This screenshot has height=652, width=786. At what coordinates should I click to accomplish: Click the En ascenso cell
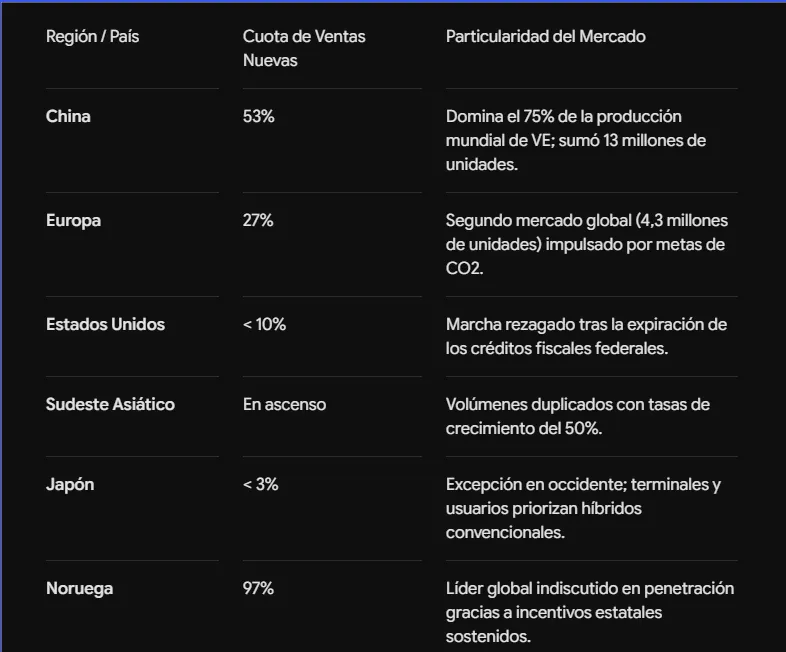pos(284,404)
